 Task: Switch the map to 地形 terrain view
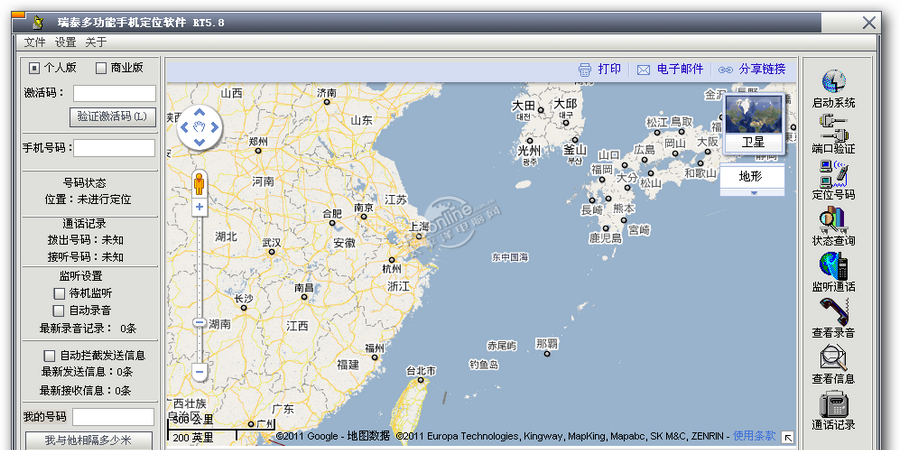[x=752, y=176]
